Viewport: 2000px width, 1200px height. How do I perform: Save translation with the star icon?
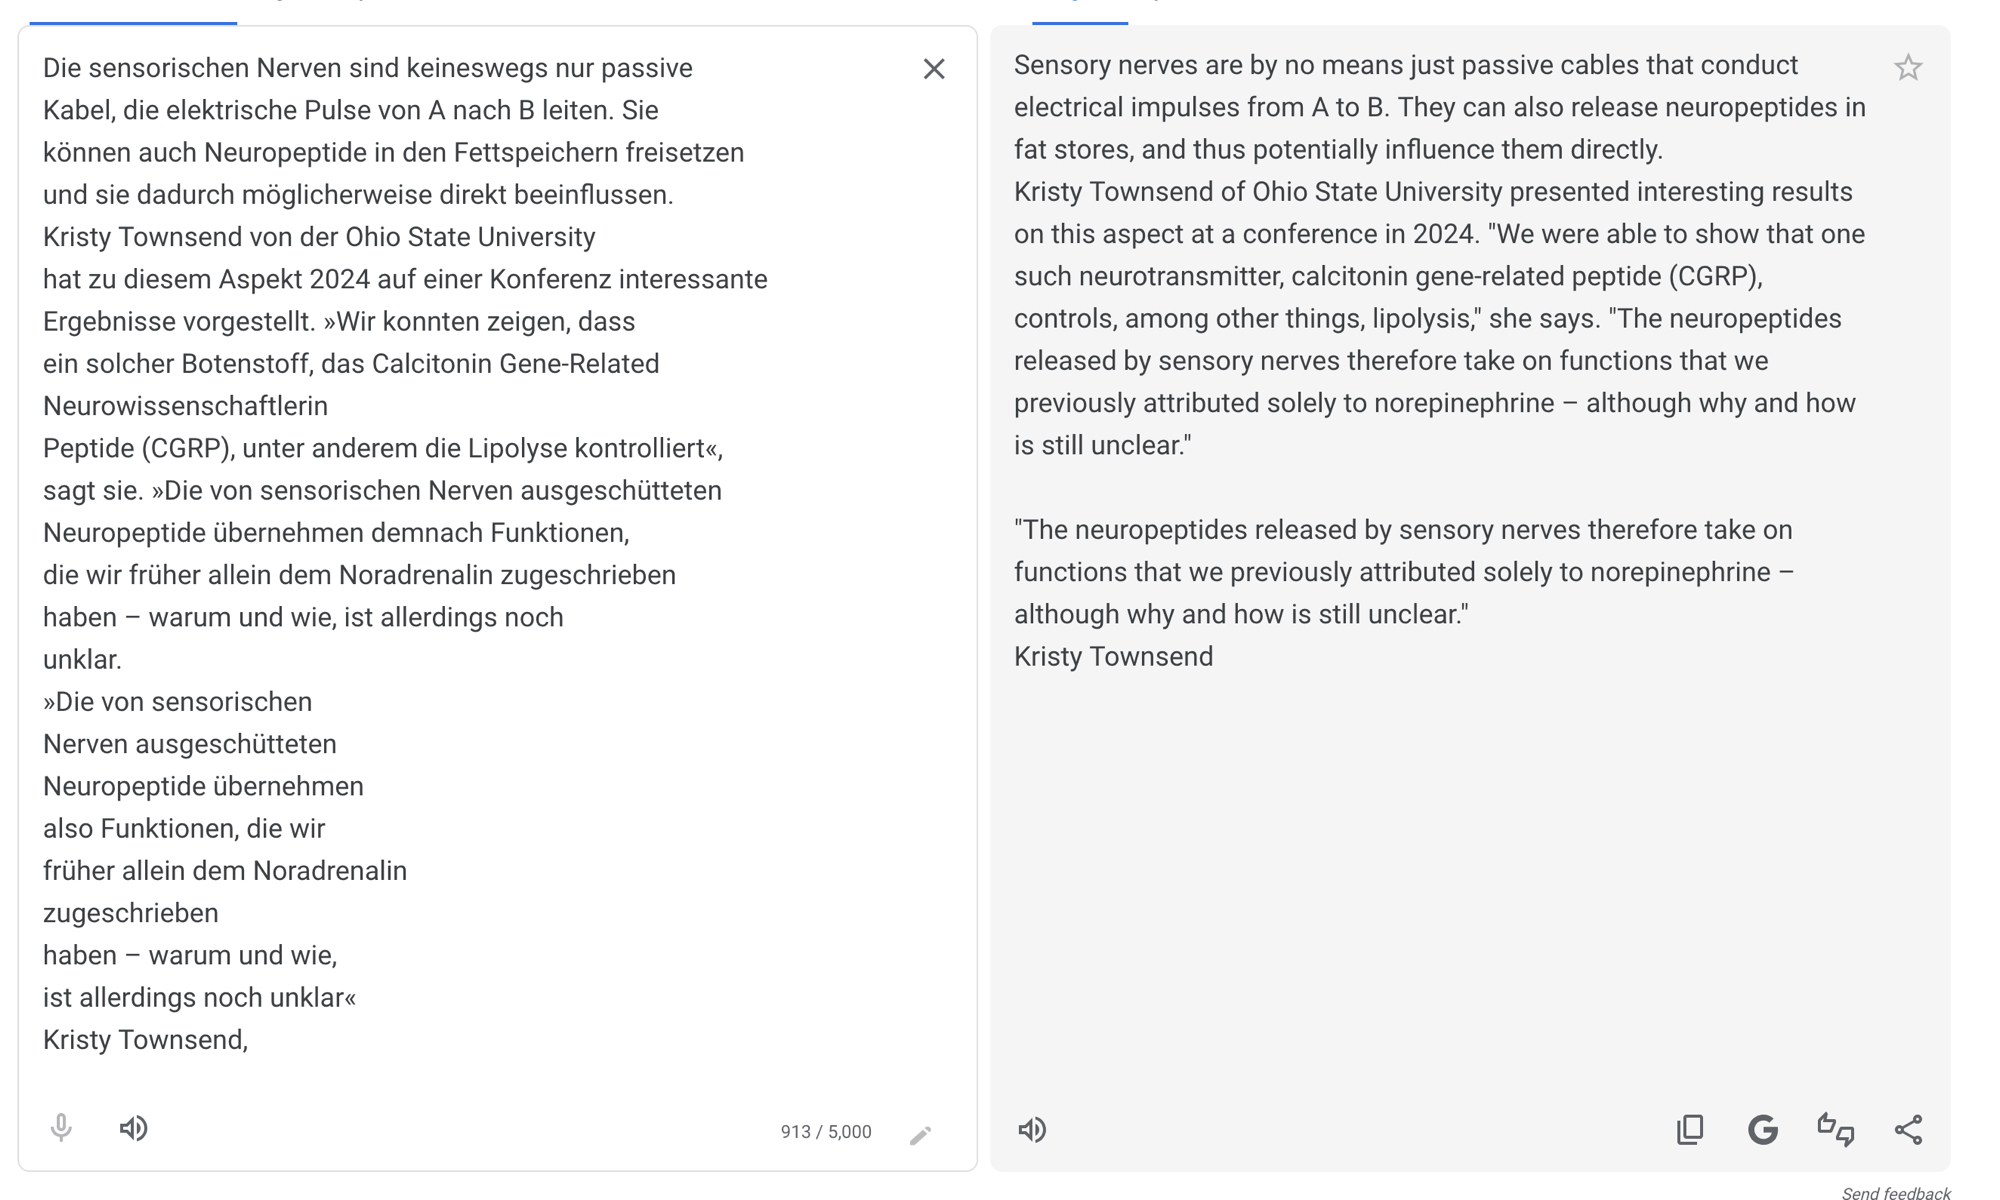tap(1907, 68)
